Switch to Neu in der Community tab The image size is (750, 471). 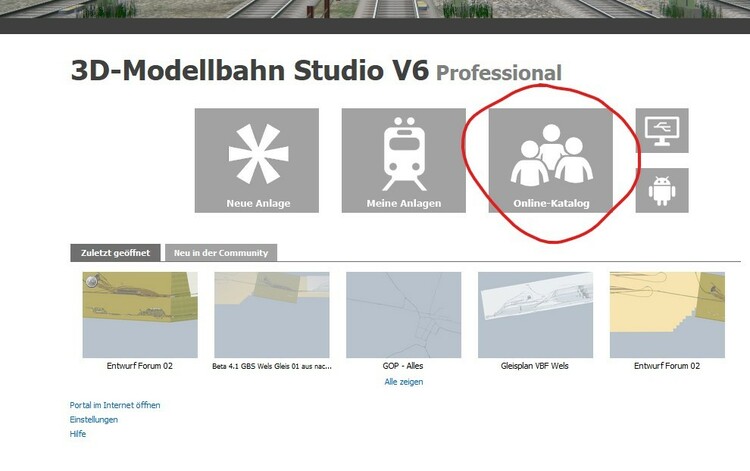(x=221, y=252)
